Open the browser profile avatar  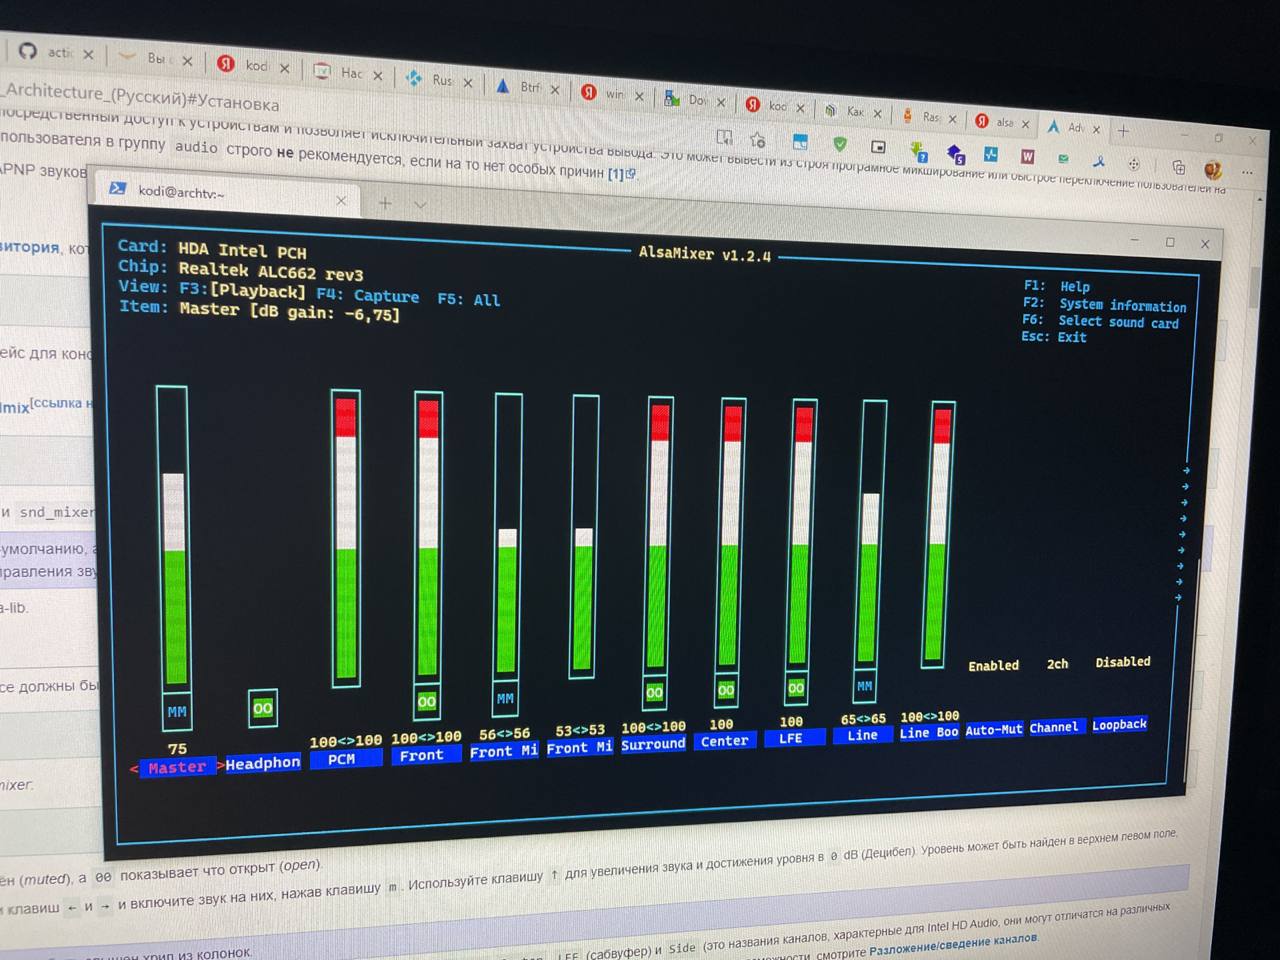1213,169
